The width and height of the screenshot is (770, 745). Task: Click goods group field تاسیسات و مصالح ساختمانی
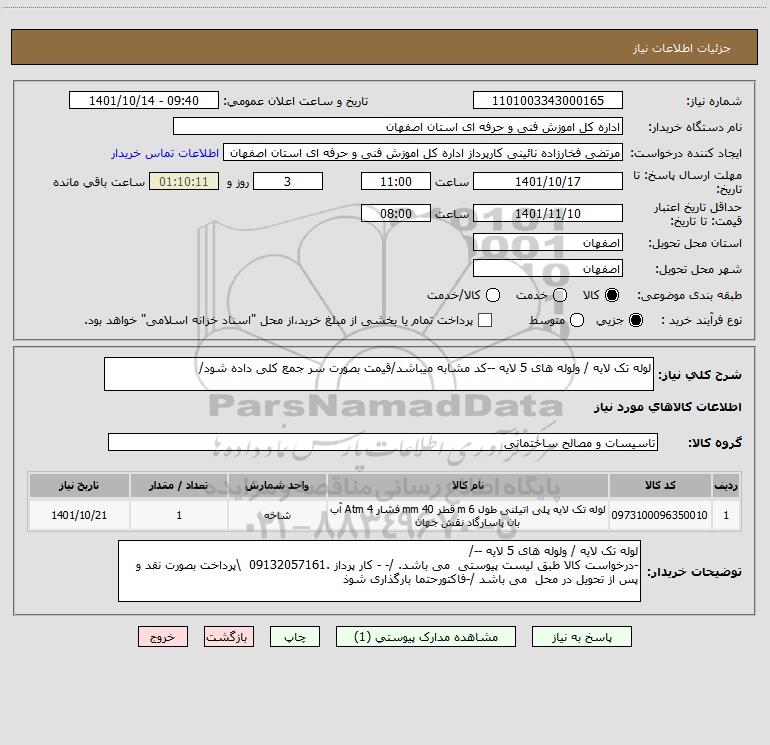383,442
